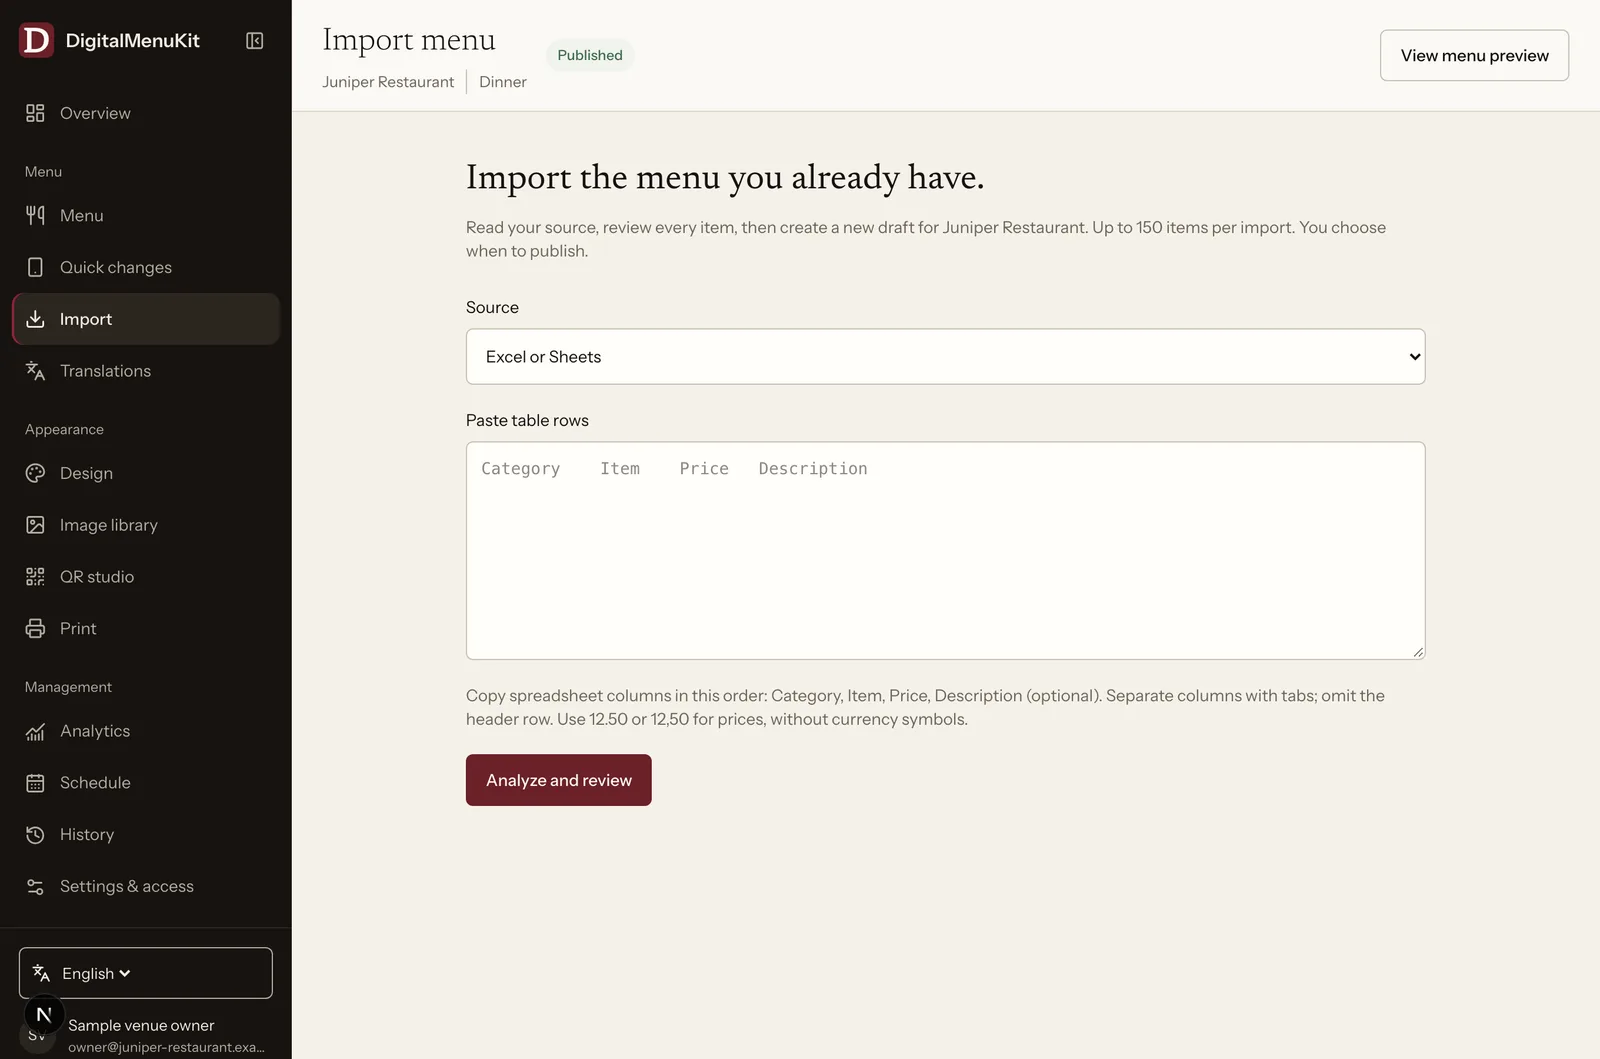Click Sample venue owner account name
This screenshot has height=1059, width=1600.
(141, 1025)
